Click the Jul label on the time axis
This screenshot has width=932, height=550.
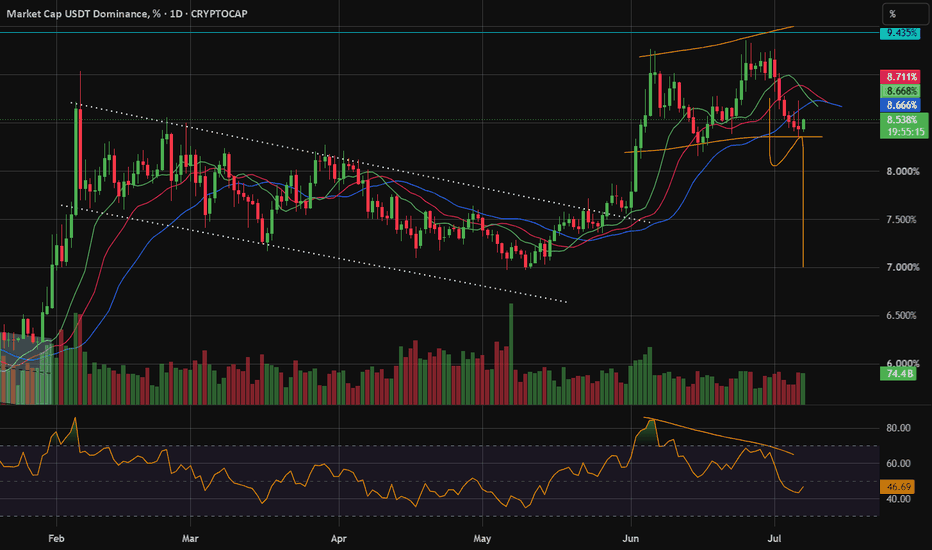click(774, 539)
